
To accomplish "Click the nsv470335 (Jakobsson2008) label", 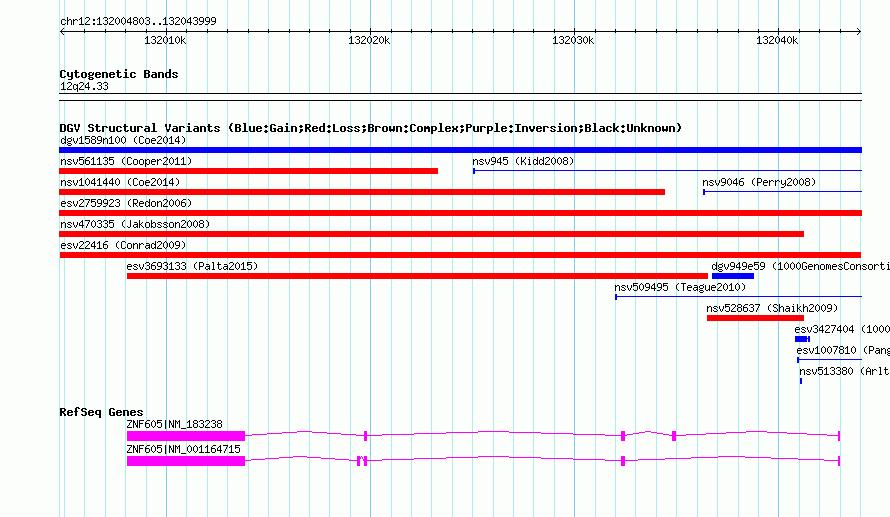I will pyautogui.click(x=135, y=224).
